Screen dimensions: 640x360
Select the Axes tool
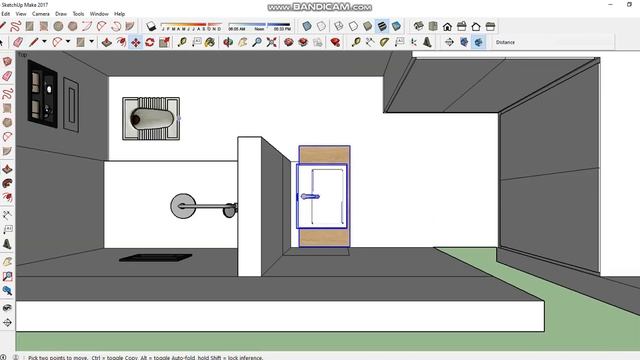click(x=413, y=42)
